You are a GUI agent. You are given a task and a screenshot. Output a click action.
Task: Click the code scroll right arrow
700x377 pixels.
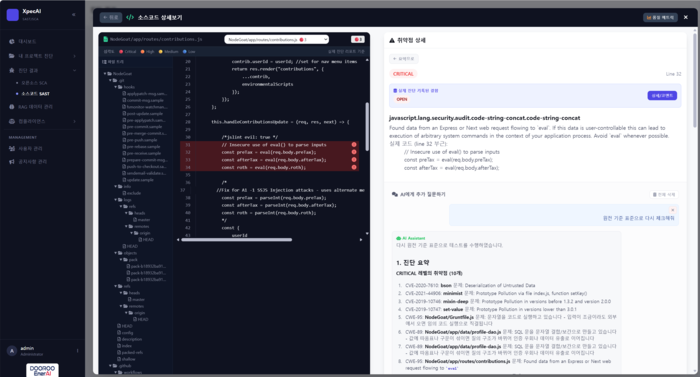[x=361, y=240]
